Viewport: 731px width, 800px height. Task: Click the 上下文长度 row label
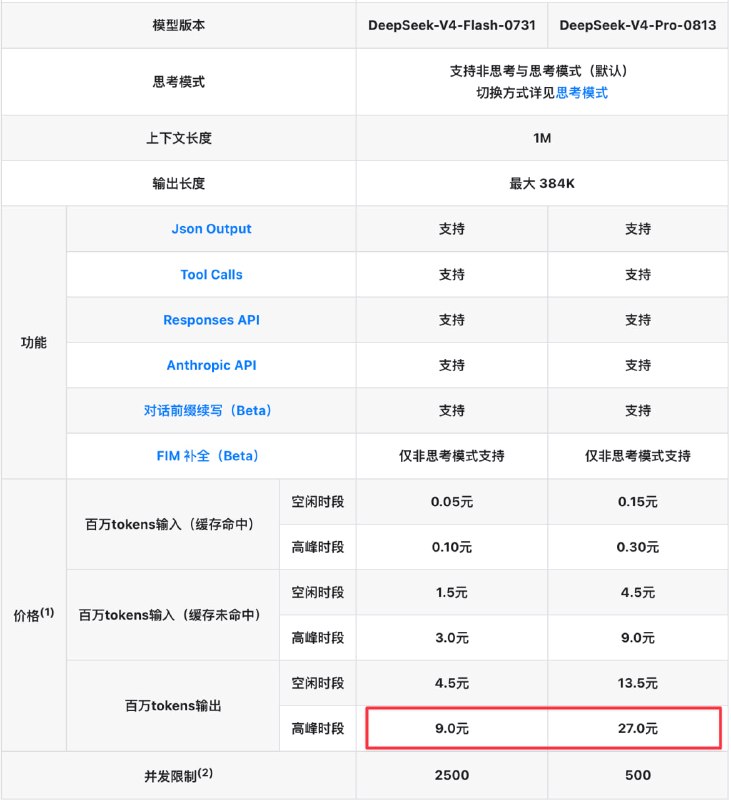point(179,138)
